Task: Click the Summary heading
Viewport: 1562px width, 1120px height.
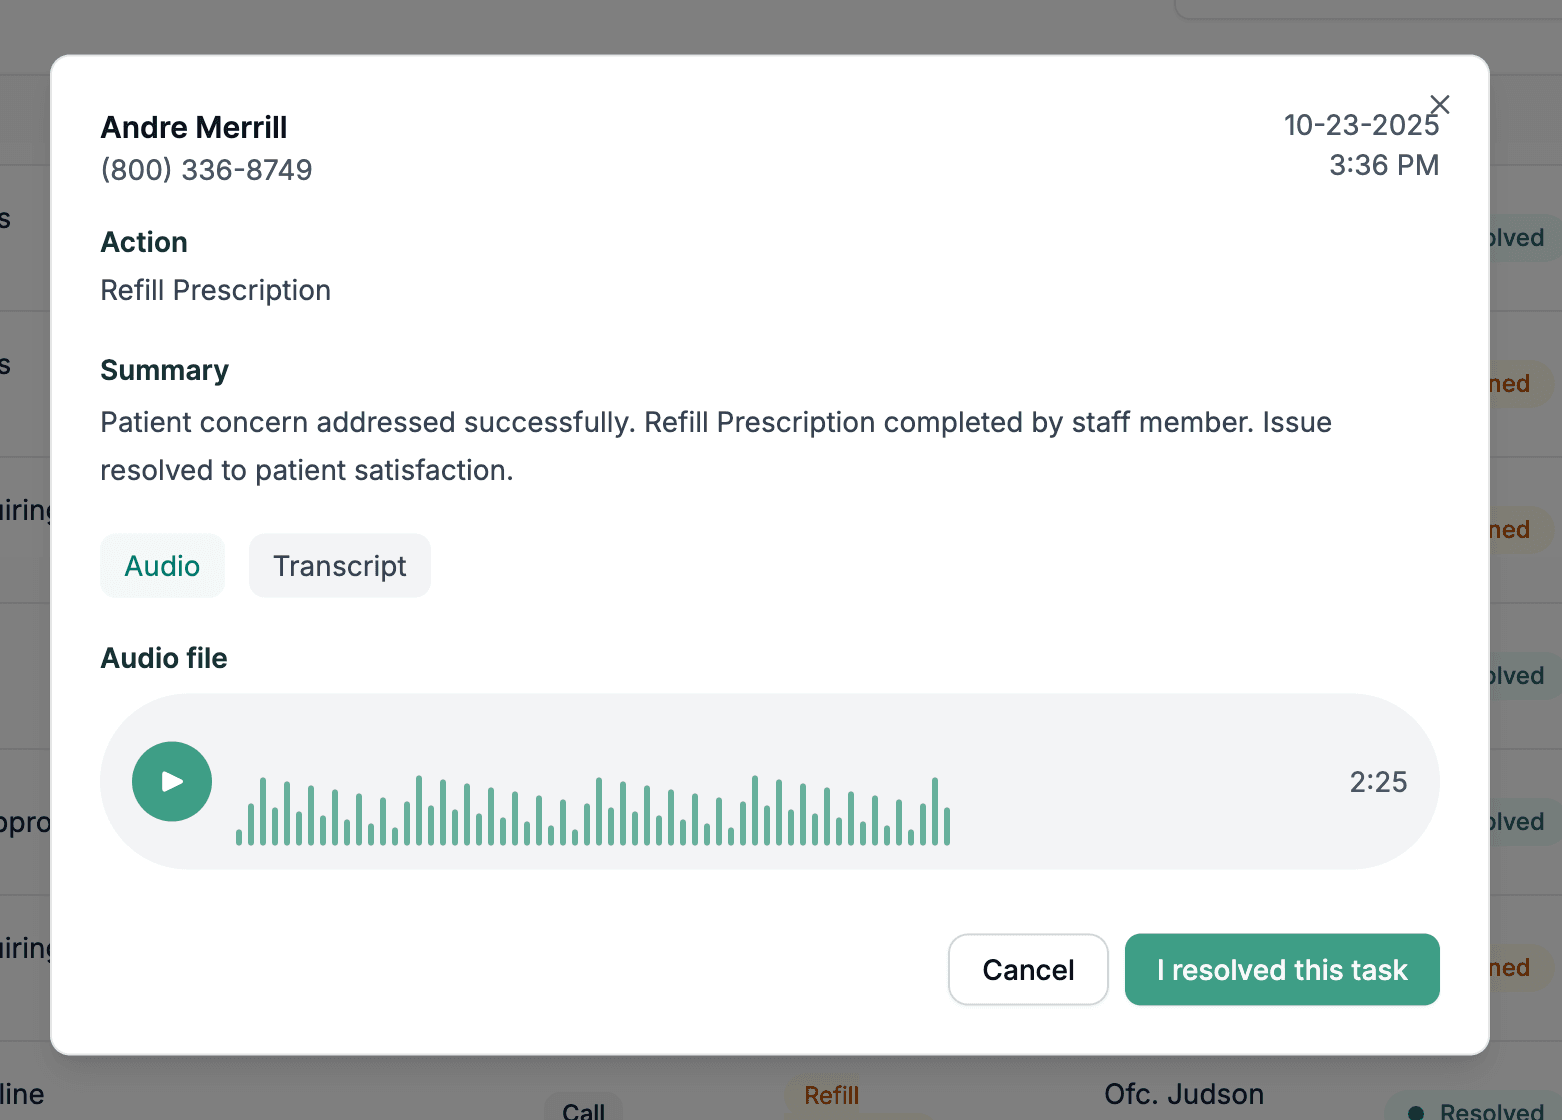Action: [x=164, y=370]
